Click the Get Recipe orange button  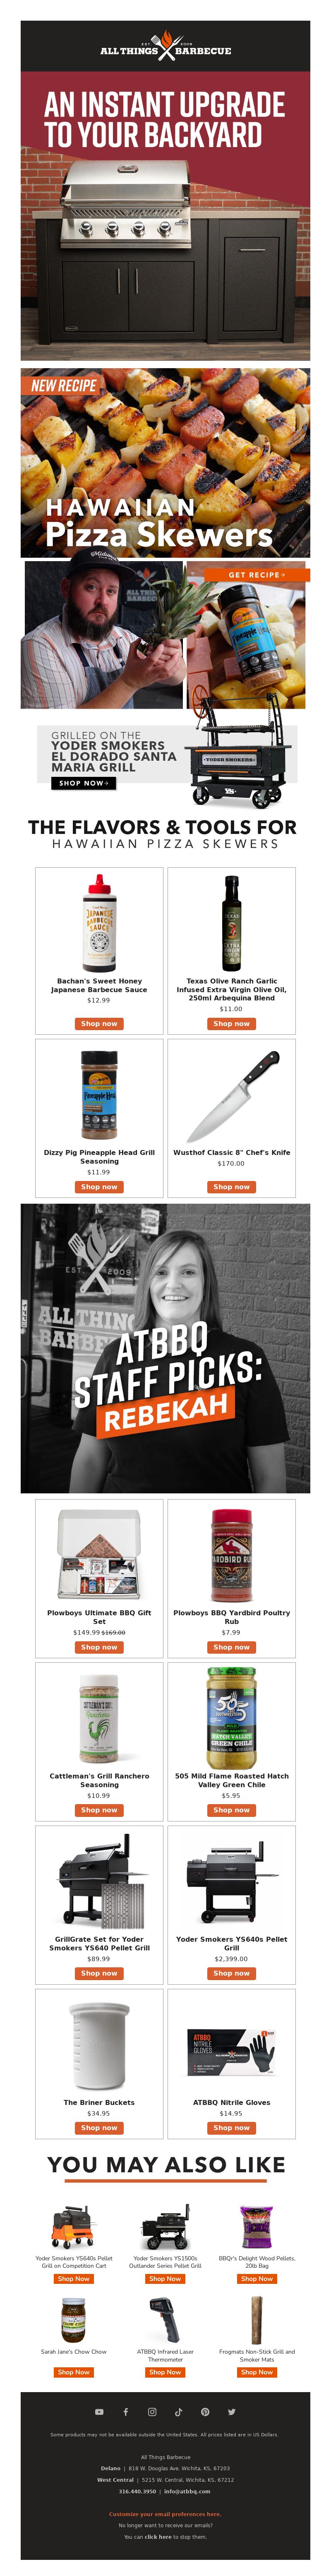click(256, 574)
